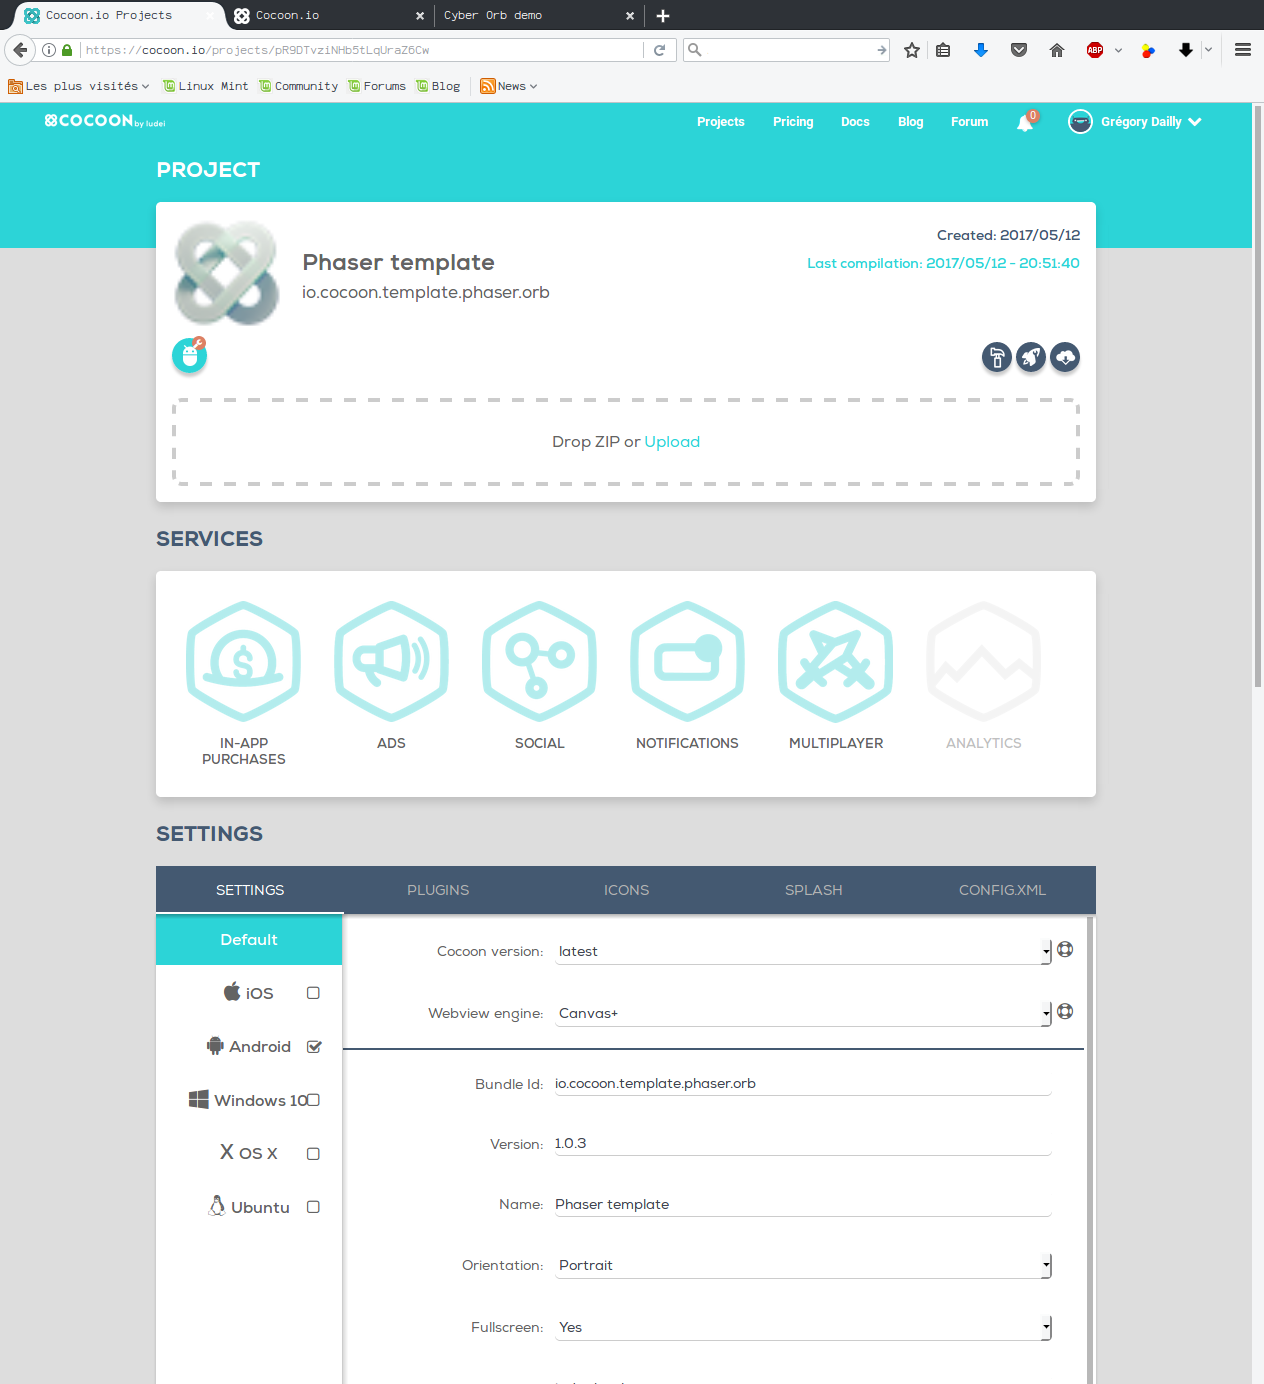
Task: Open the Cocoon version dropdown
Action: (x=803, y=951)
